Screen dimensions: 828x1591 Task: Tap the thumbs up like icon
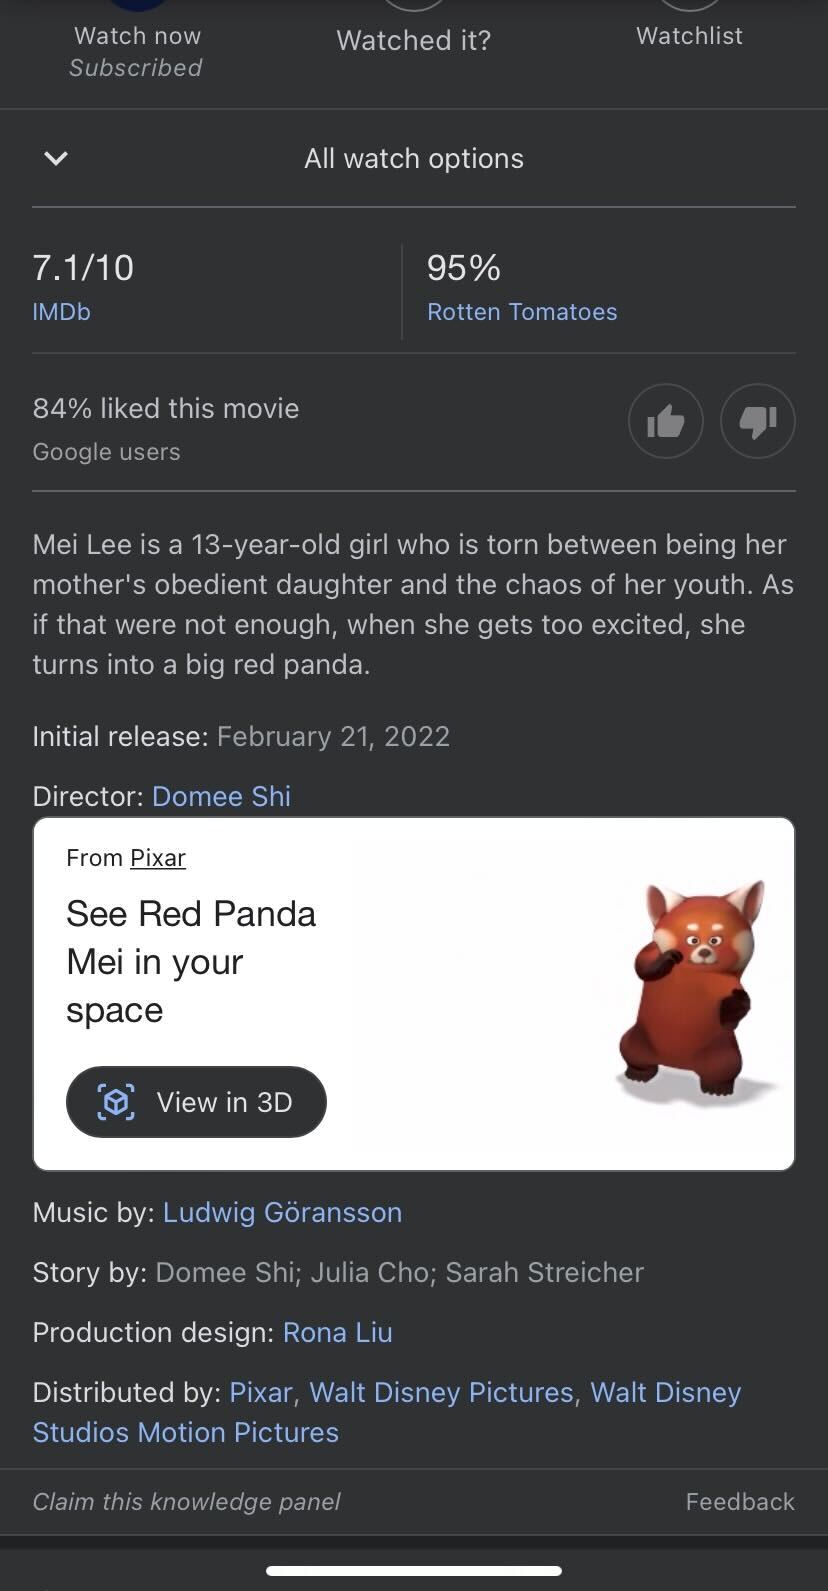665,422
